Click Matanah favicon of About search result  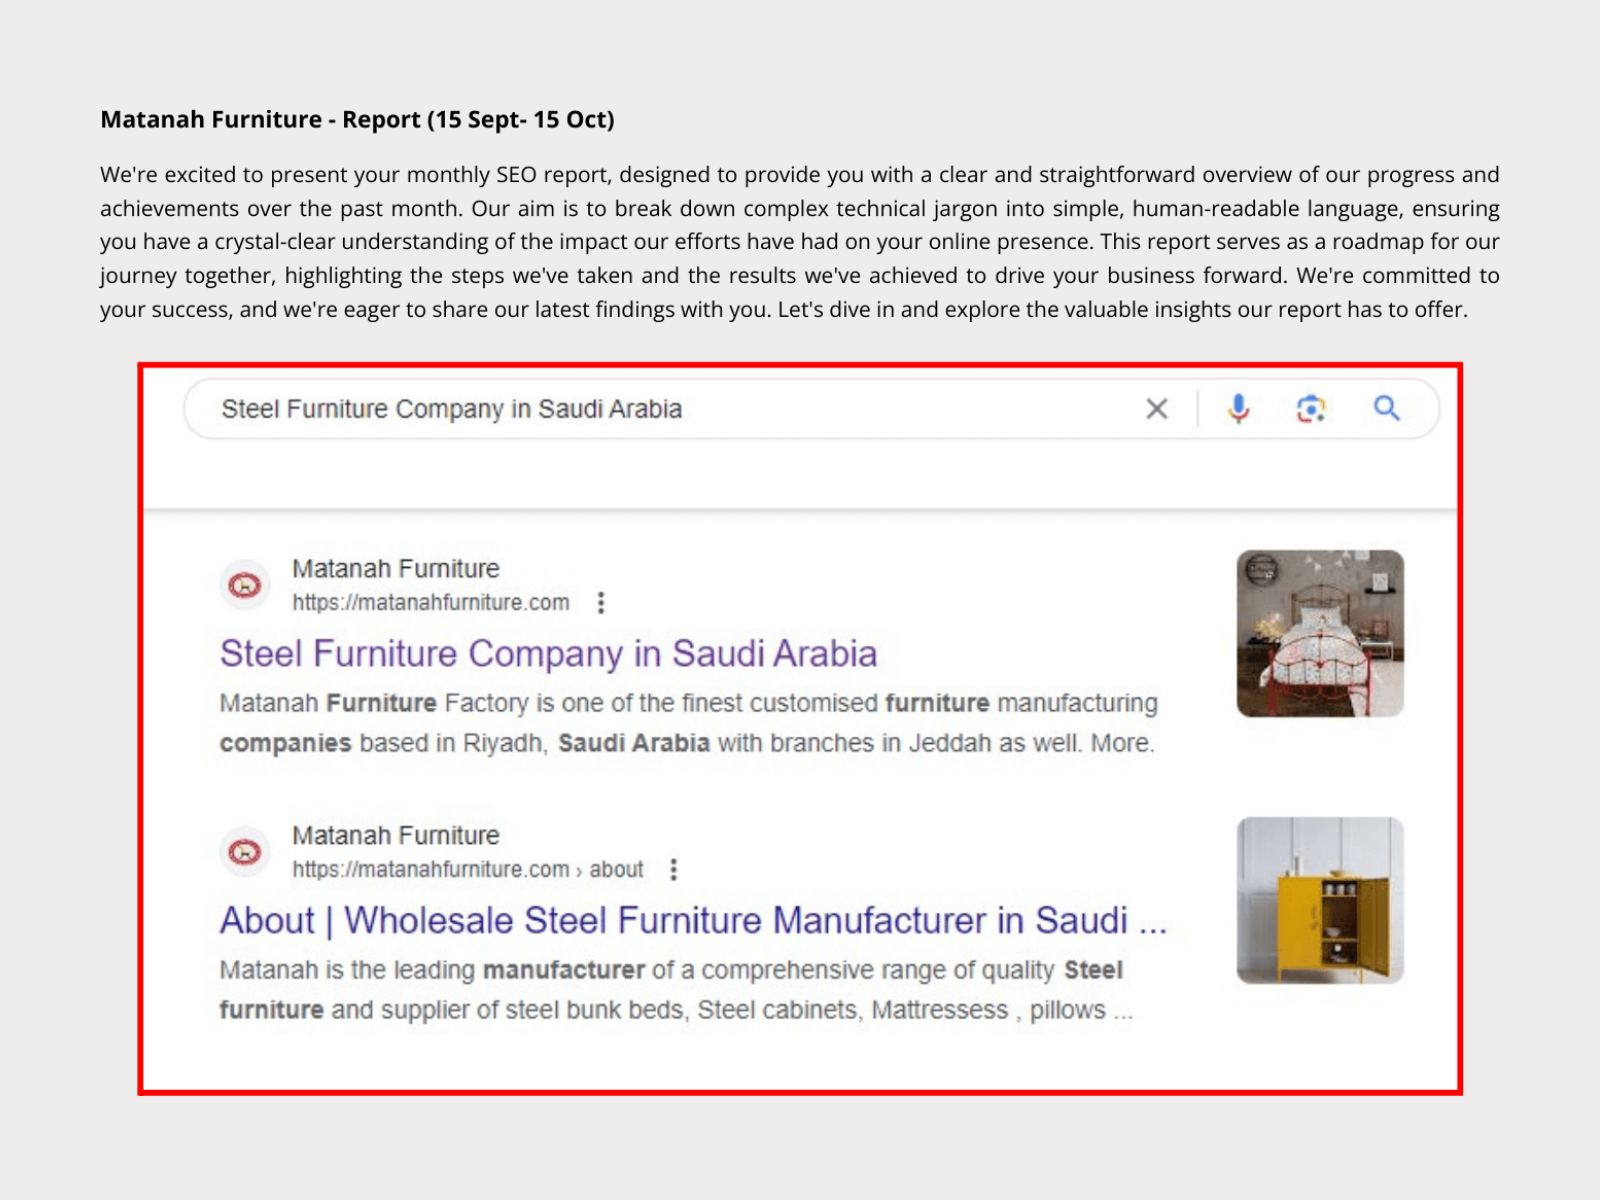pos(245,852)
